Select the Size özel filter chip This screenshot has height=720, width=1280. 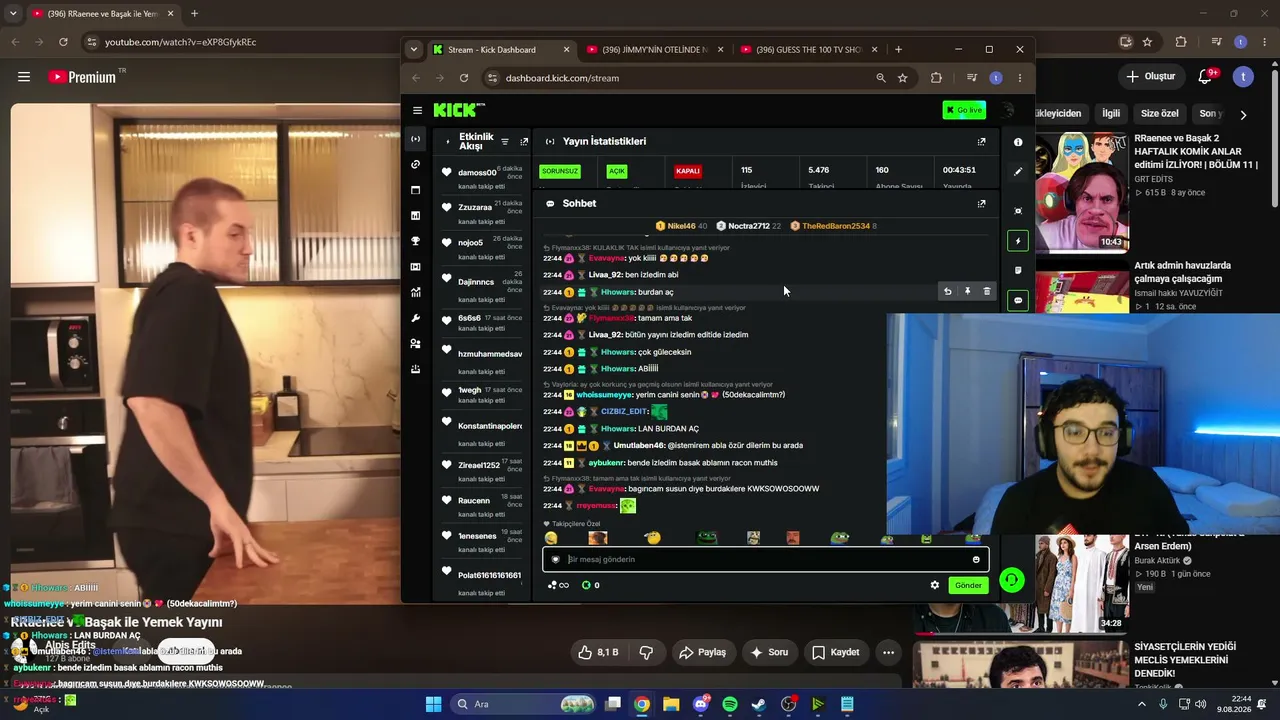[x=1160, y=114]
